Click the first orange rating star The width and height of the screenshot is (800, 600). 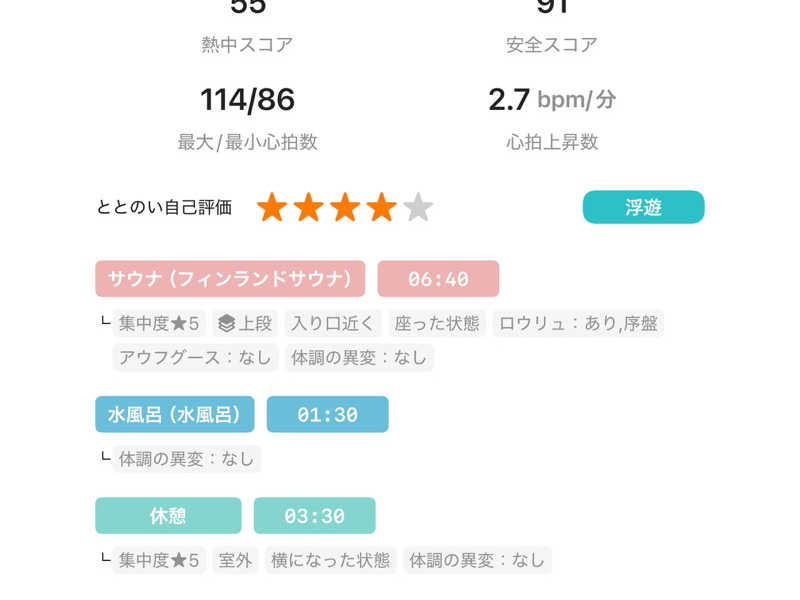click(272, 208)
